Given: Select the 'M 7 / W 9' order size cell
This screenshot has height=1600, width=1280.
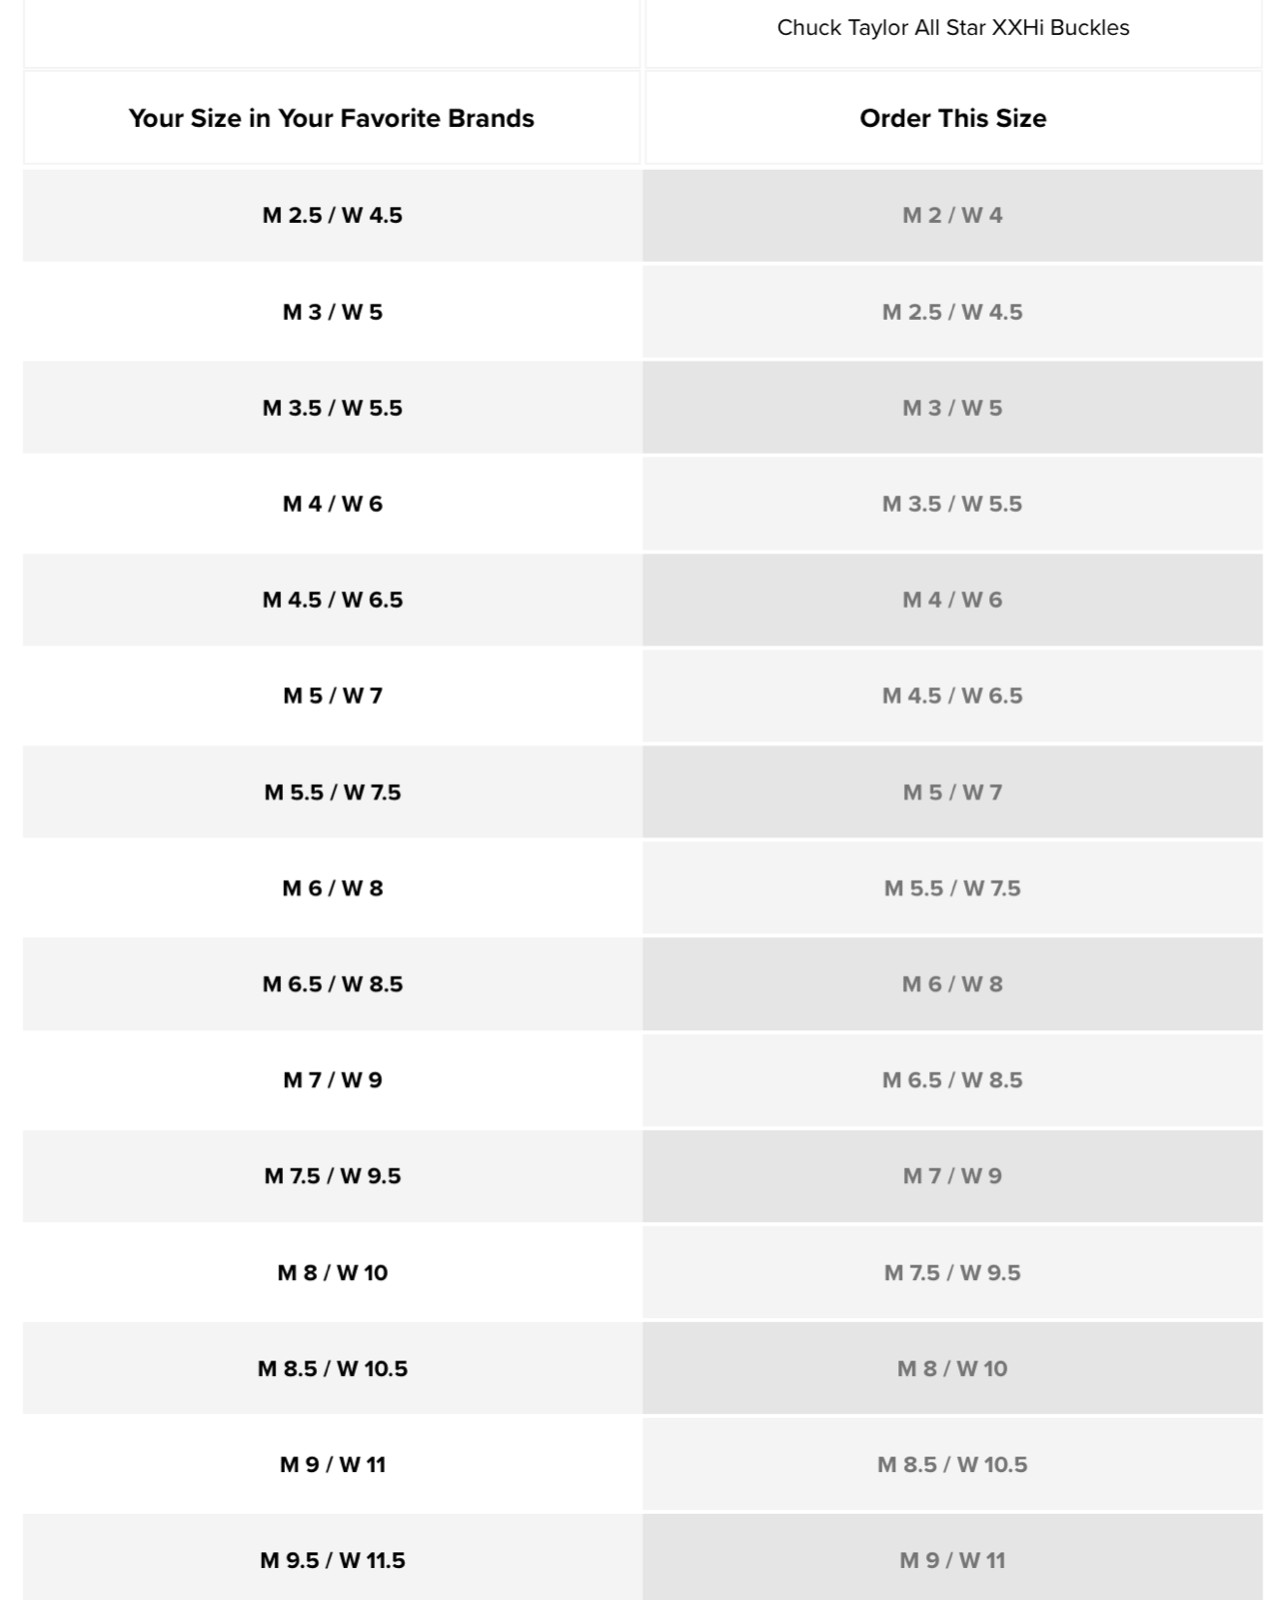Looking at the screenshot, I should click(953, 1176).
